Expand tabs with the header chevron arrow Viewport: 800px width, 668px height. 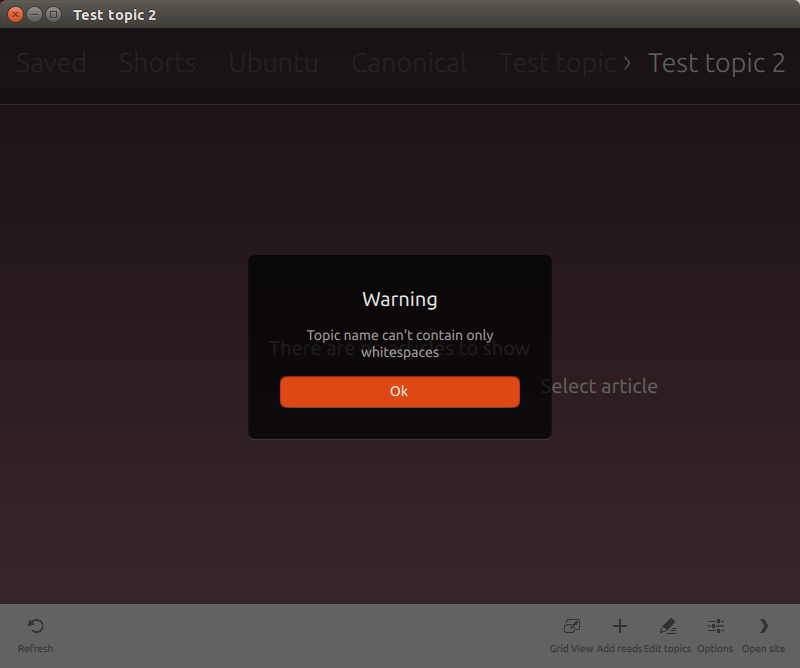click(627, 63)
